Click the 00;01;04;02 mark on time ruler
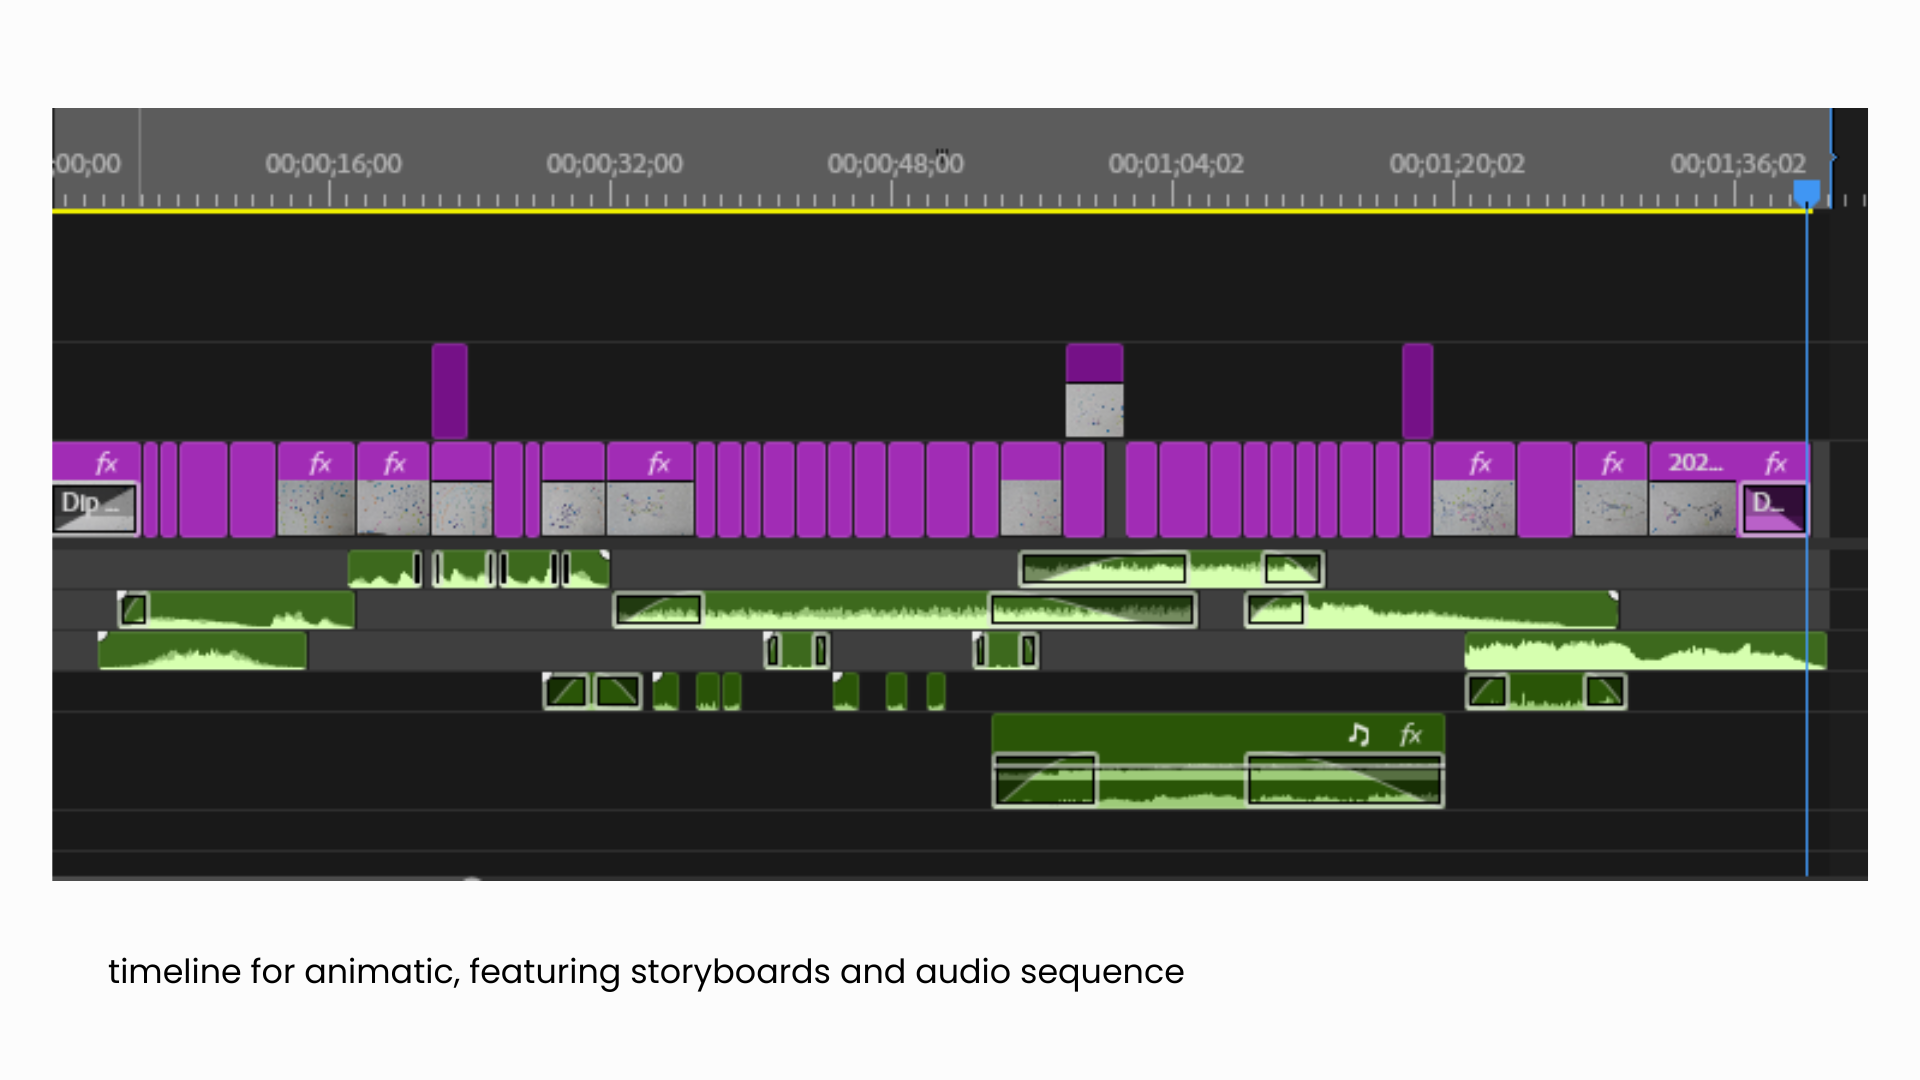1920x1080 pixels. point(1175,164)
